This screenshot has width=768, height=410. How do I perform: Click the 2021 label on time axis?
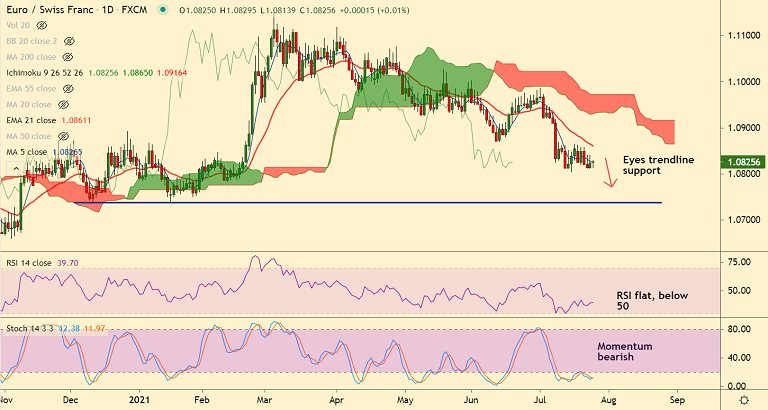tap(139, 400)
